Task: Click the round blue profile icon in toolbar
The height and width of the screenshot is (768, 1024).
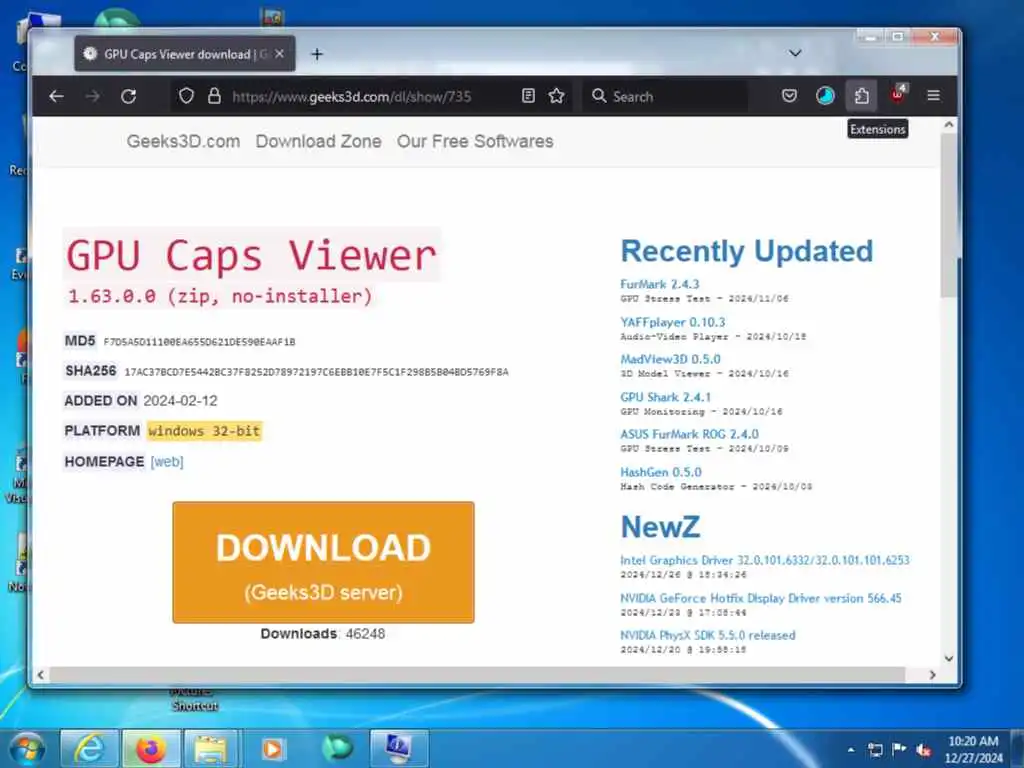Action: point(825,96)
